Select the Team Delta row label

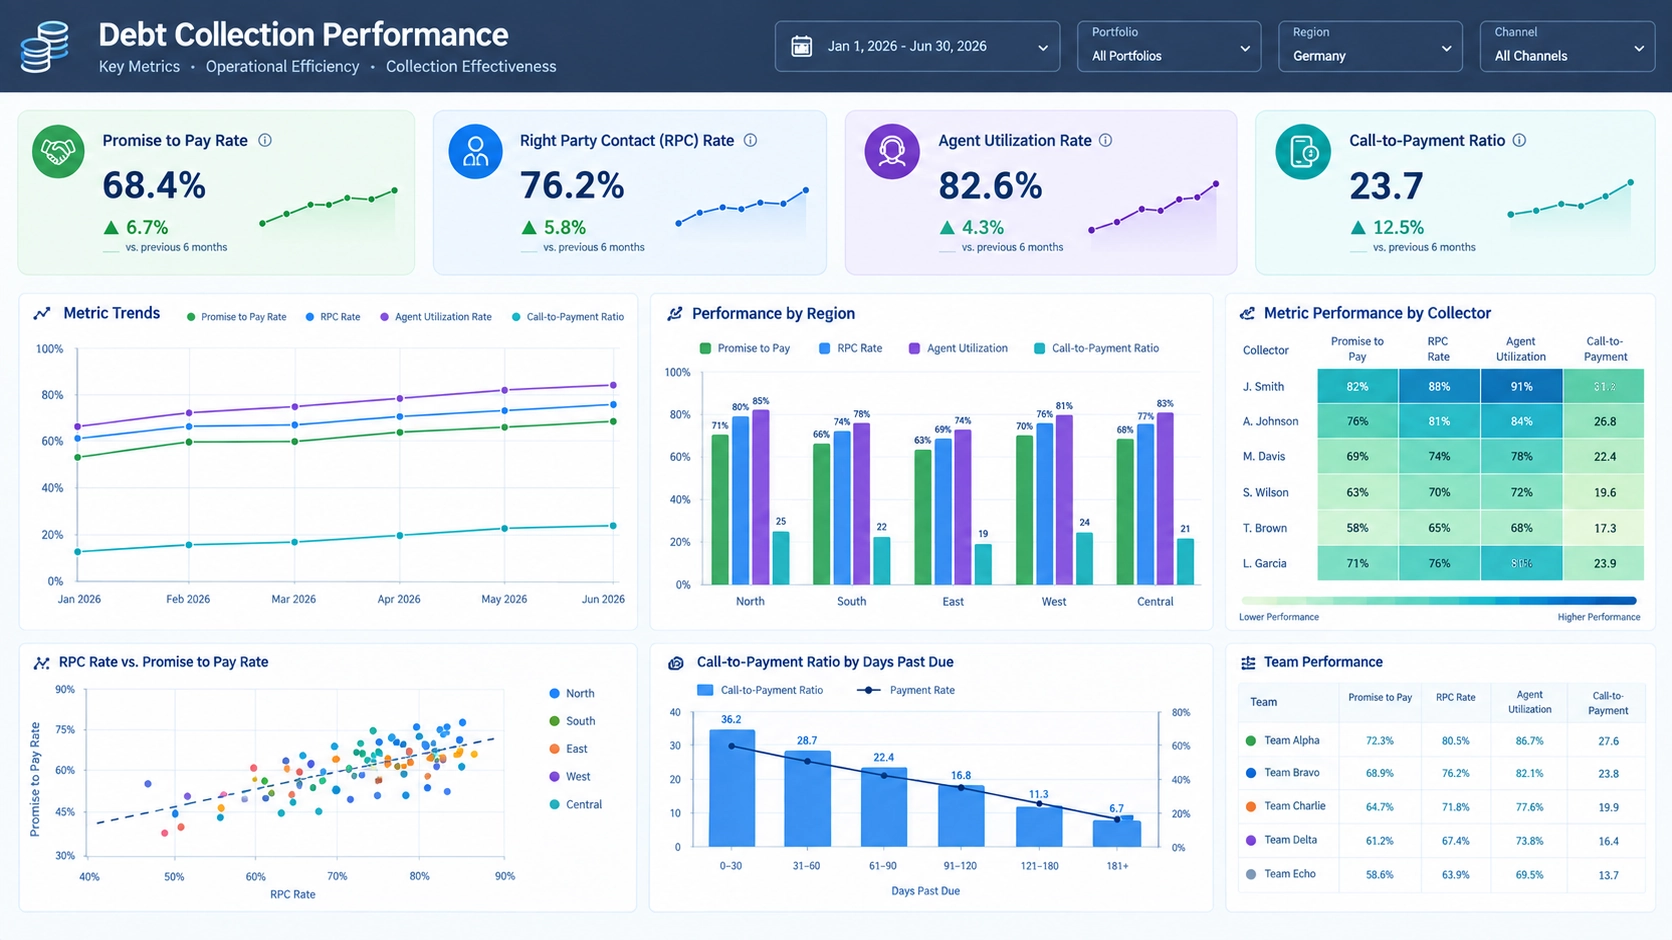[x=1290, y=840]
